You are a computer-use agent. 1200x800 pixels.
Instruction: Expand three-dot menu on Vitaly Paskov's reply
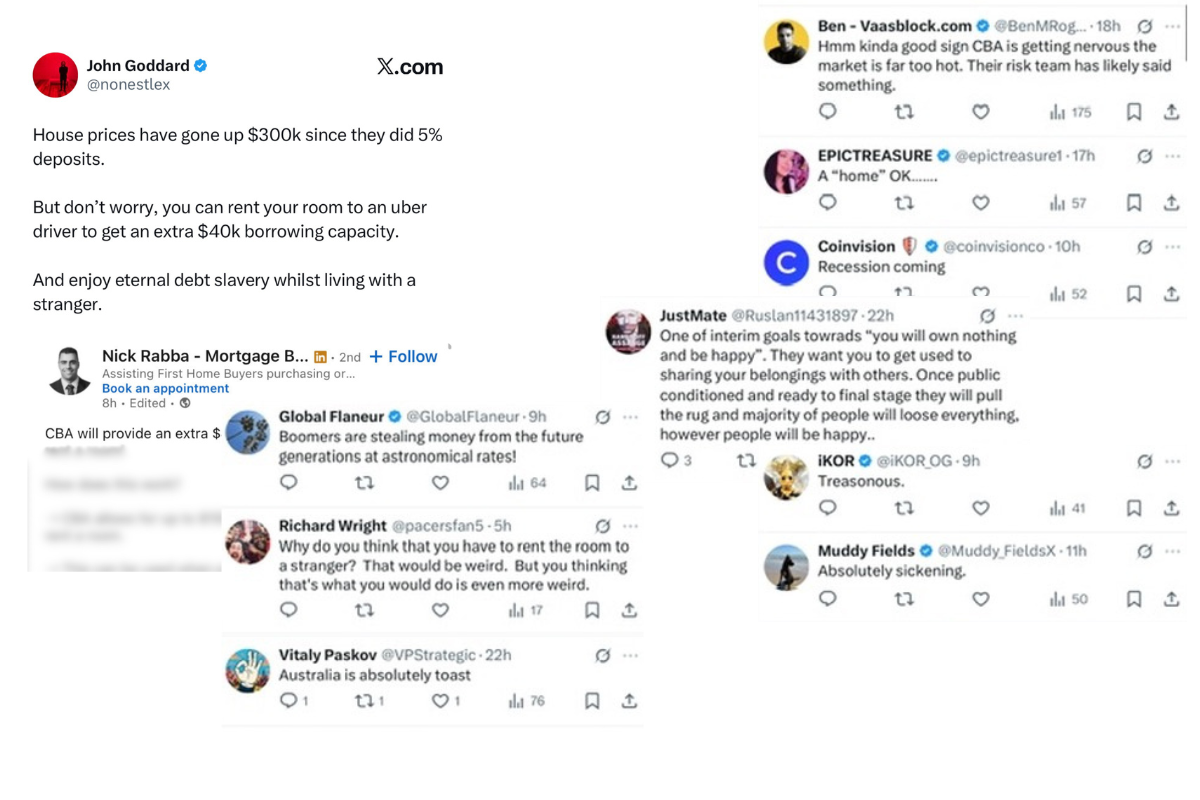(x=630, y=656)
